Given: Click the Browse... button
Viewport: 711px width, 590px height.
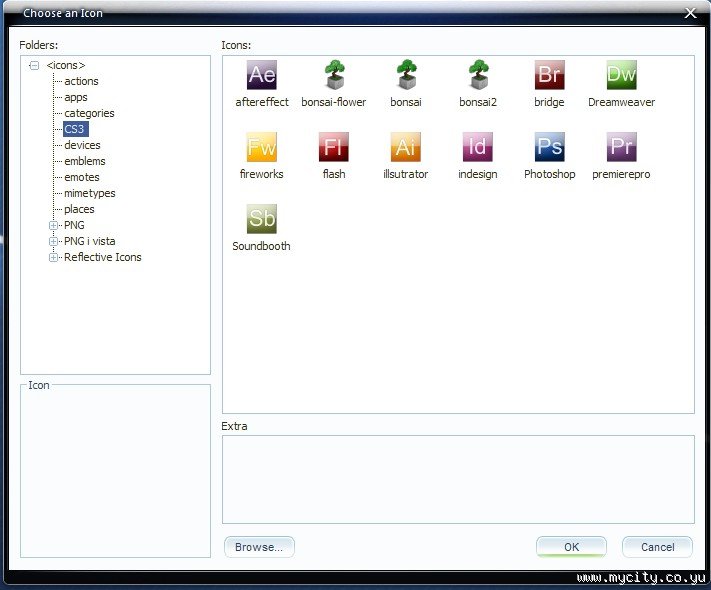Looking at the screenshot, I should coord(259,547).
